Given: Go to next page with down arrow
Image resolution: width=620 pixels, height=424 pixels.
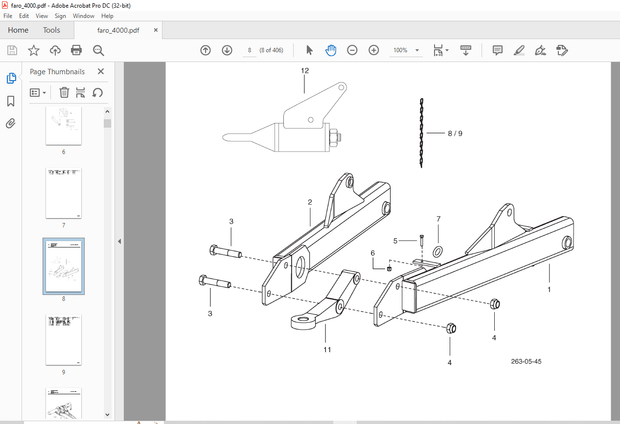Looking at the screenshot, I should coord(226,50).
